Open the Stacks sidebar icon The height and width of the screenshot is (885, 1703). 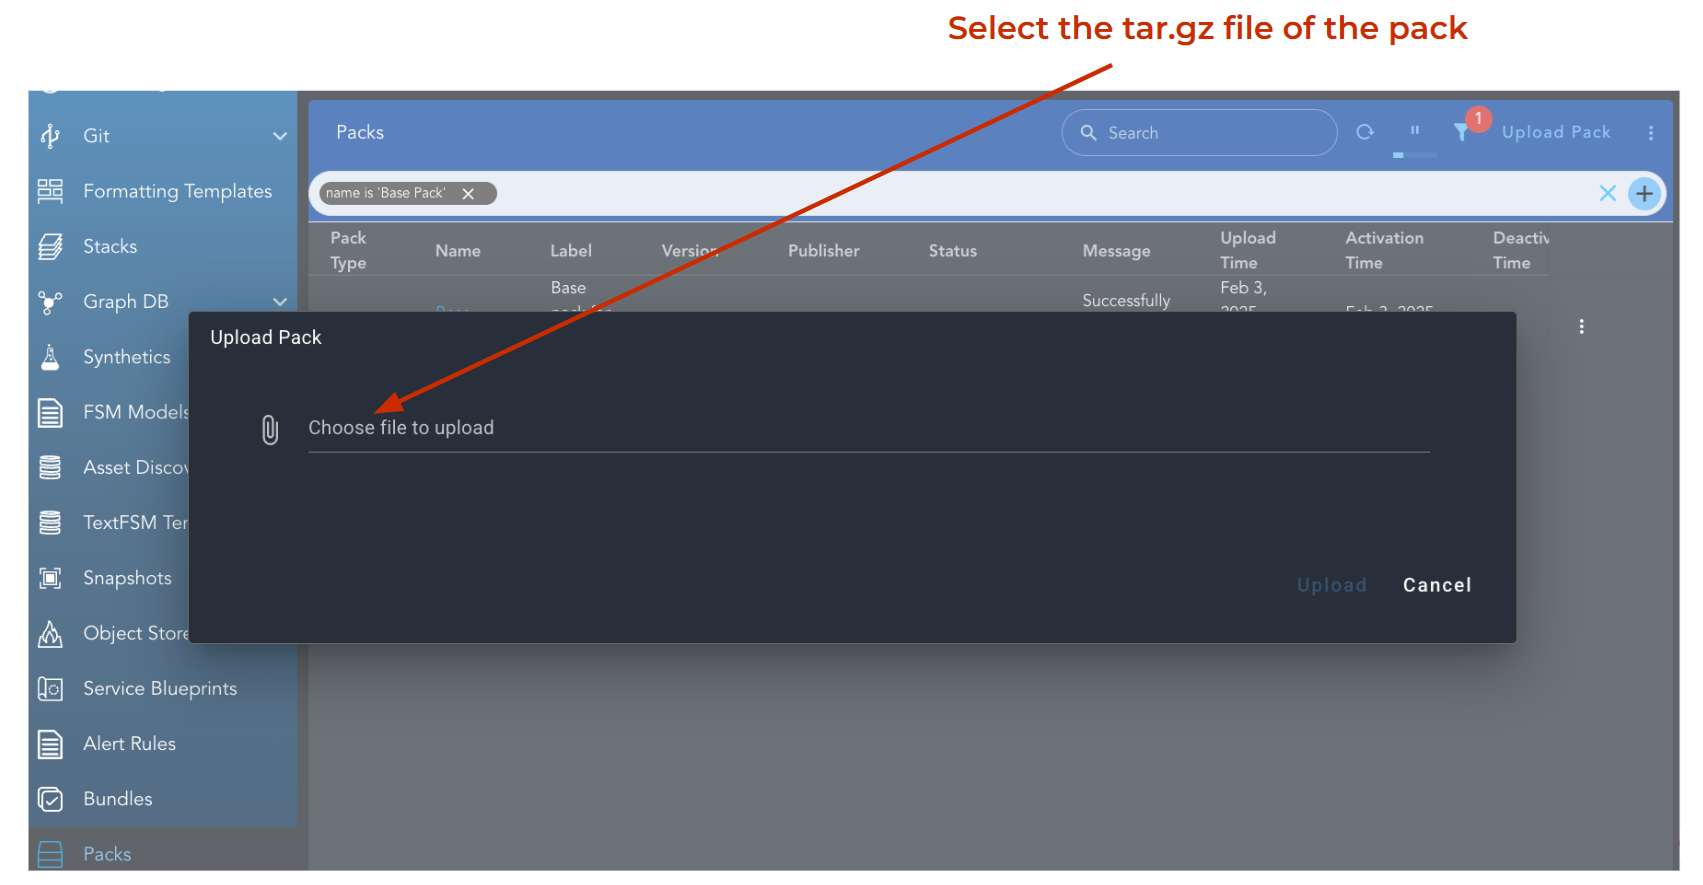(50, 246)
